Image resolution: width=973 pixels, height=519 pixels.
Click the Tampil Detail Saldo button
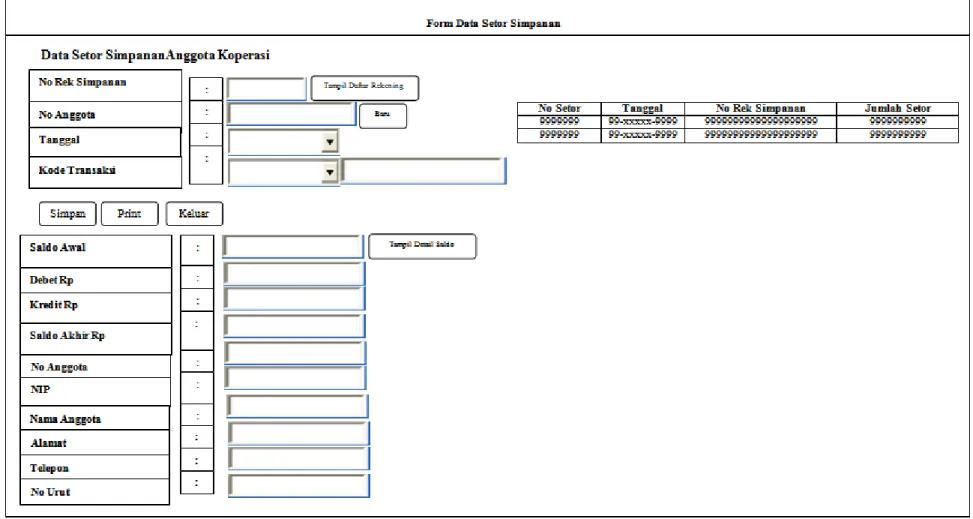[422, 246]
